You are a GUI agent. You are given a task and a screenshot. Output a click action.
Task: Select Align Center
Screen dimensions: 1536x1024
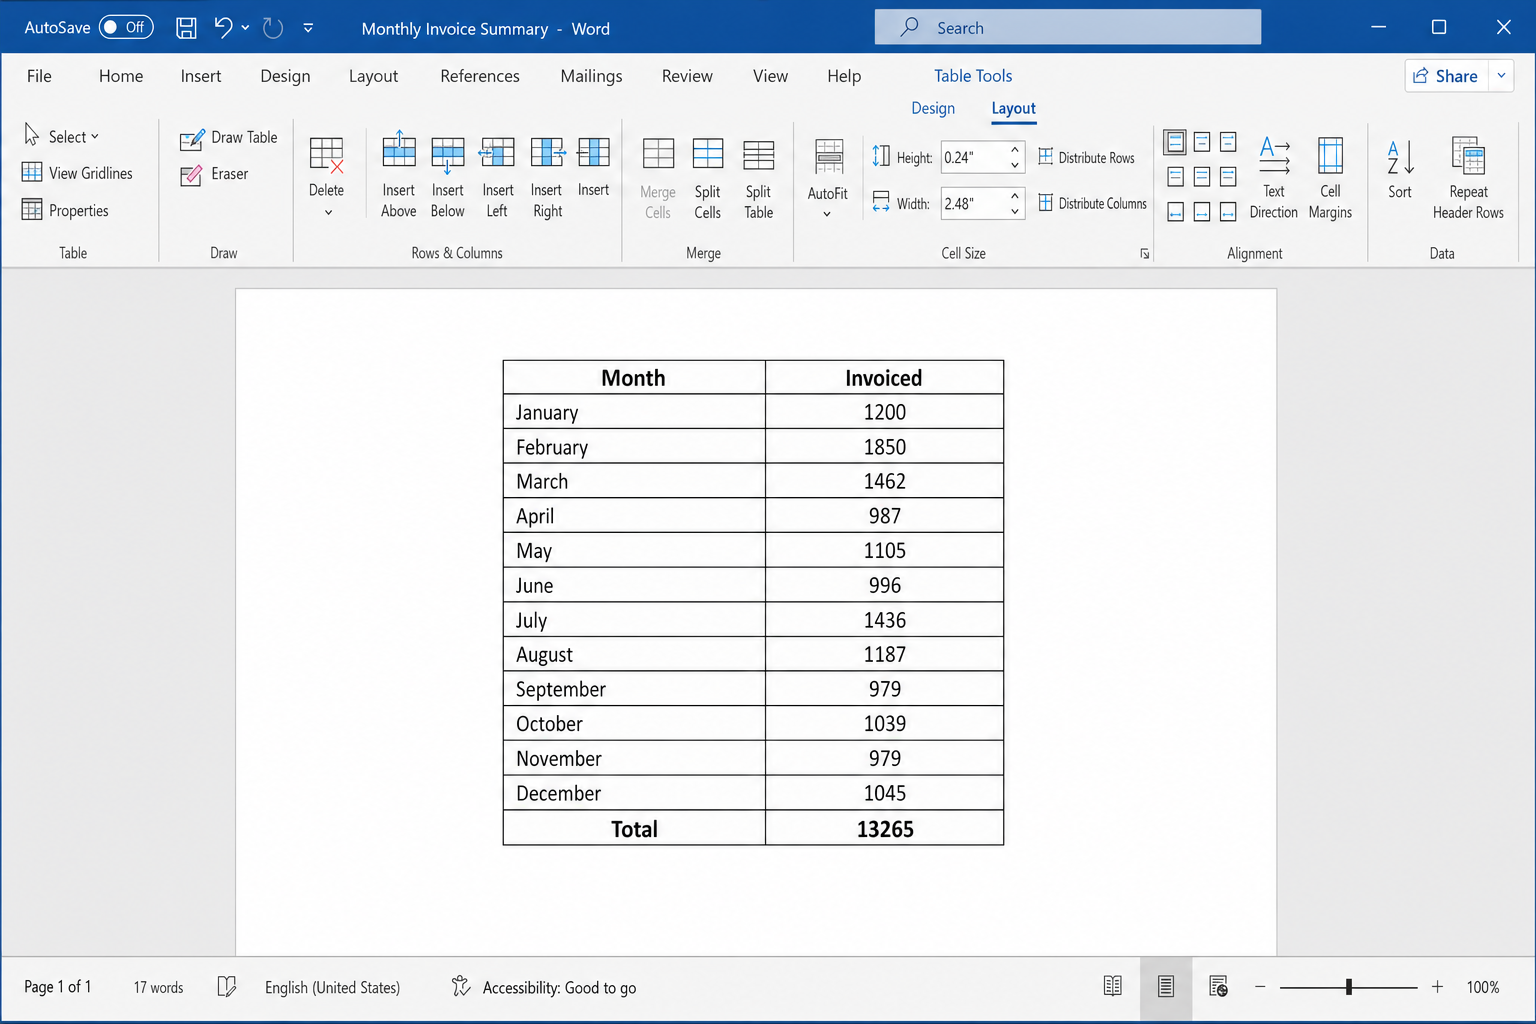(x=1201, y=177)
